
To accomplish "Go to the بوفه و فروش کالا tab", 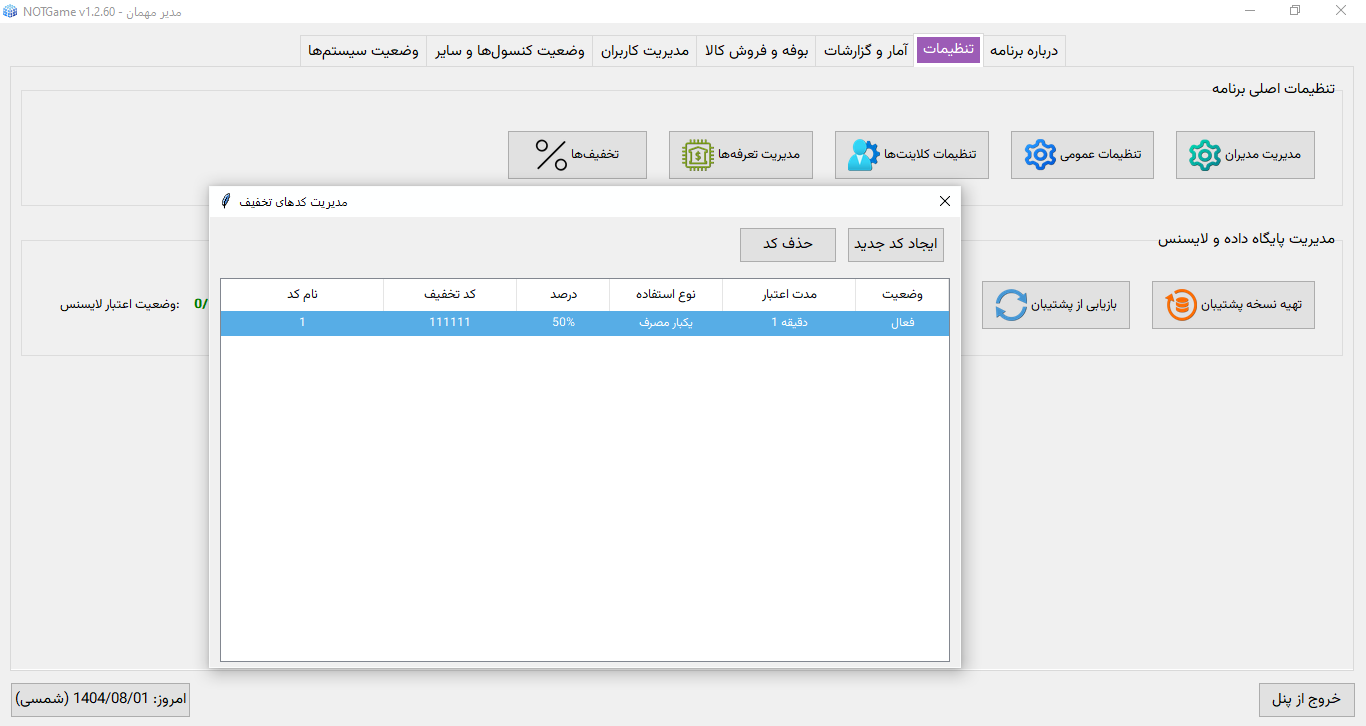I will [x=756, y=50].
